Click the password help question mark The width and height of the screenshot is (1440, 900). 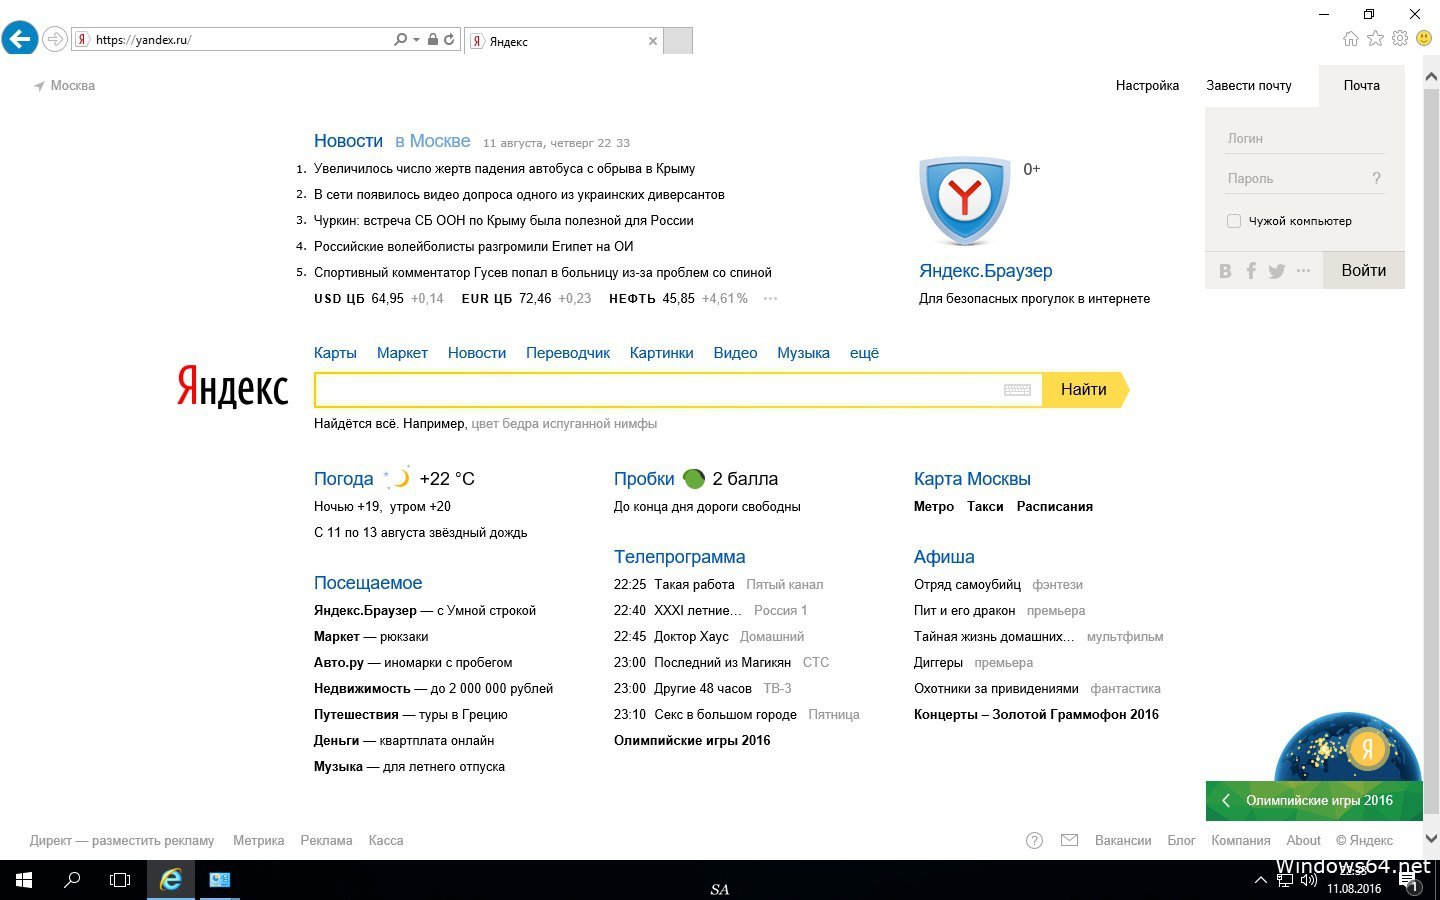coord(1376,179)
